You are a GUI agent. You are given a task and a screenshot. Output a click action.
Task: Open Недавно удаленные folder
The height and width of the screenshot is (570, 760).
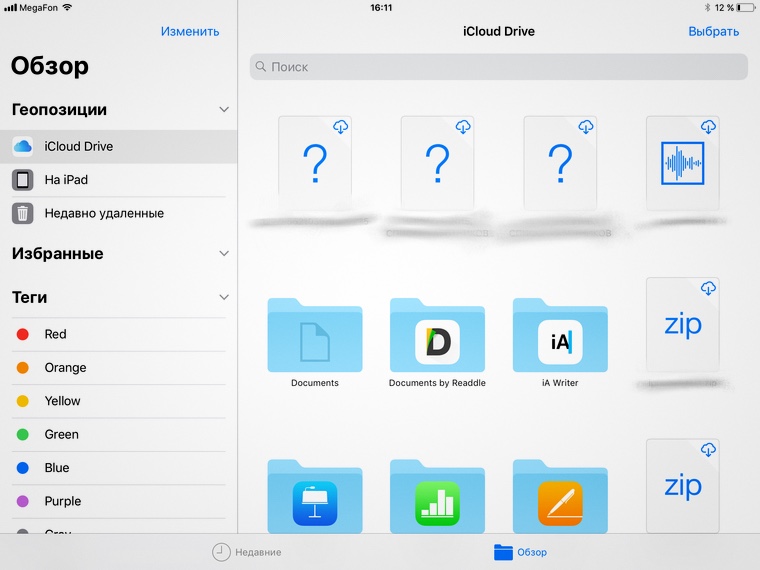tap(118, 213)
